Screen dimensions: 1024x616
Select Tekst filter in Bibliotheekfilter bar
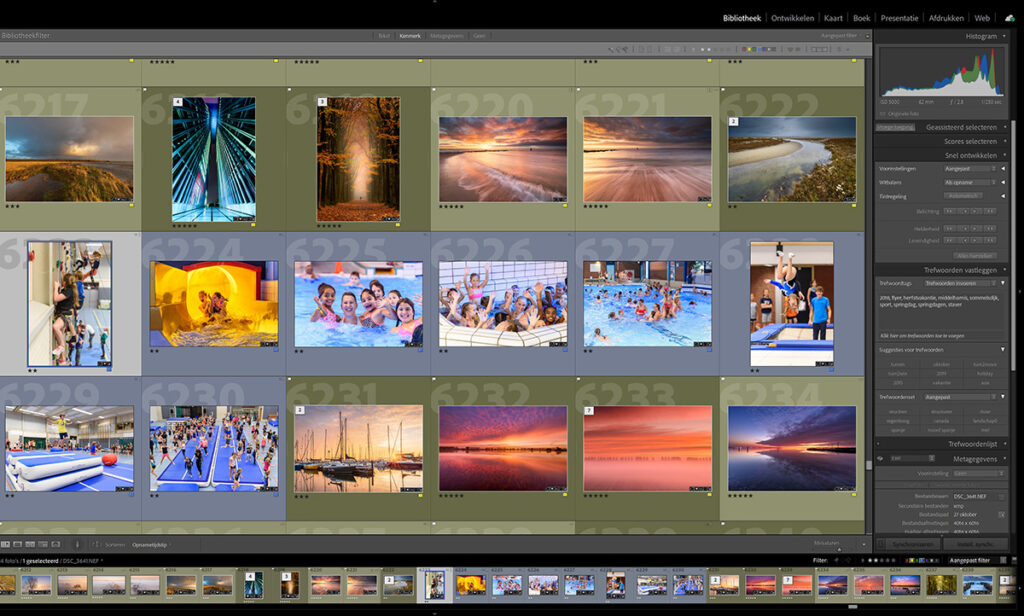[384, 36]
